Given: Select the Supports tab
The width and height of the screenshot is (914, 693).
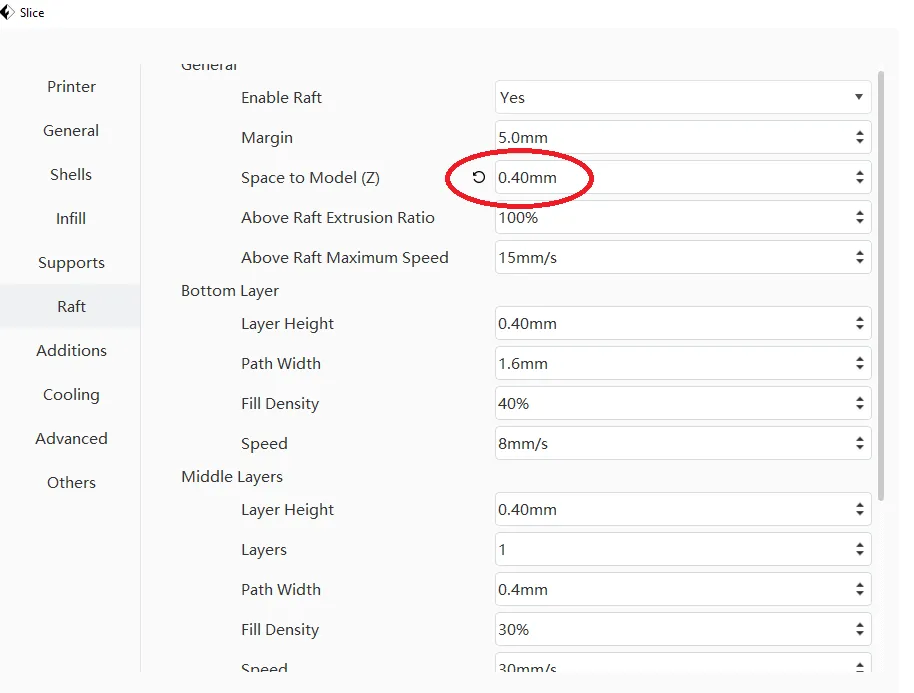Looking at the screenshot, I should [x=71, y=262].
